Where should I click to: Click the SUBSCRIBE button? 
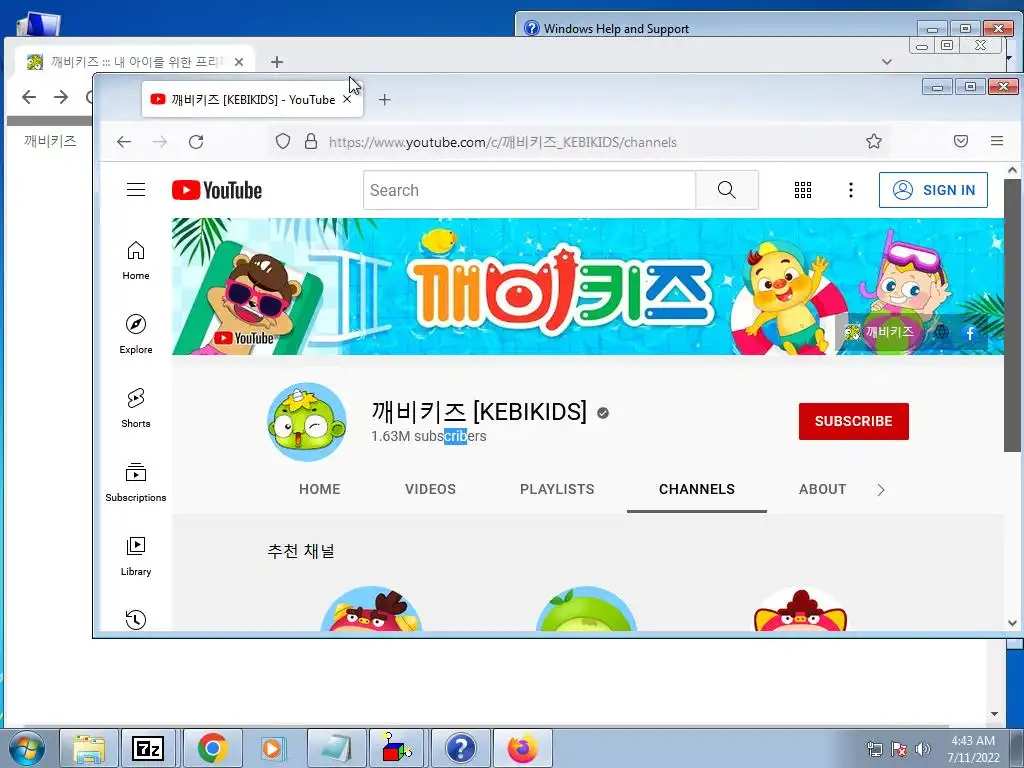[854, 421]
